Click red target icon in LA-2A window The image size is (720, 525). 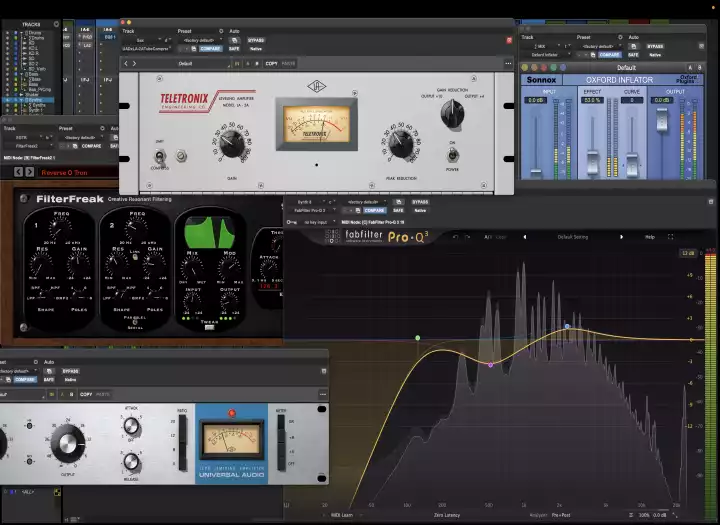[509, 40]
